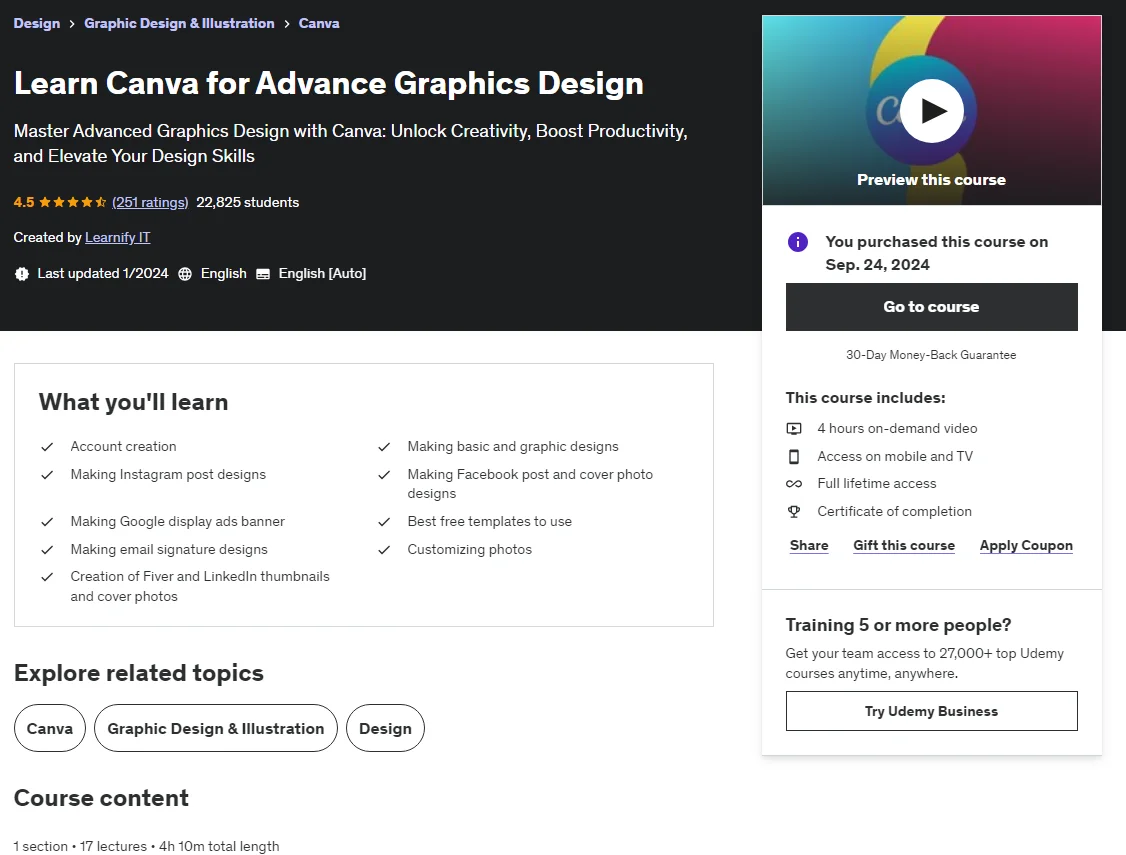Click Try Udemy Business button
The width and height of the screenshot is (1126, 855).
click(931, 711)
